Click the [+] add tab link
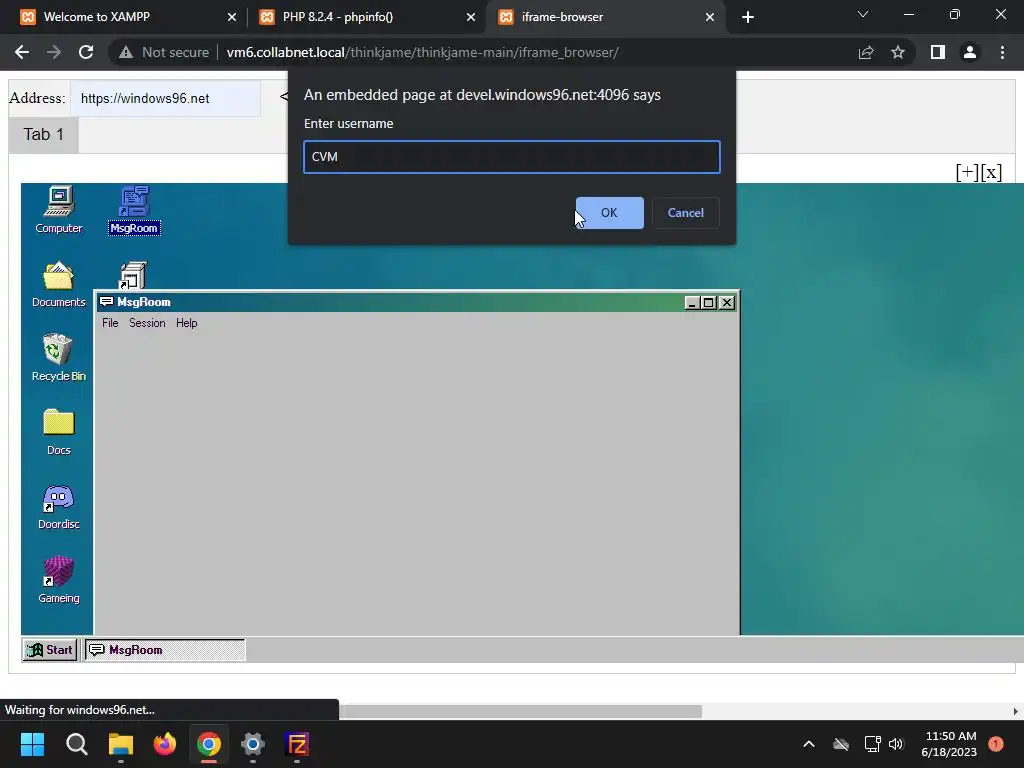The height and width of the screenshot is (768, 1024). coord(967,172)
